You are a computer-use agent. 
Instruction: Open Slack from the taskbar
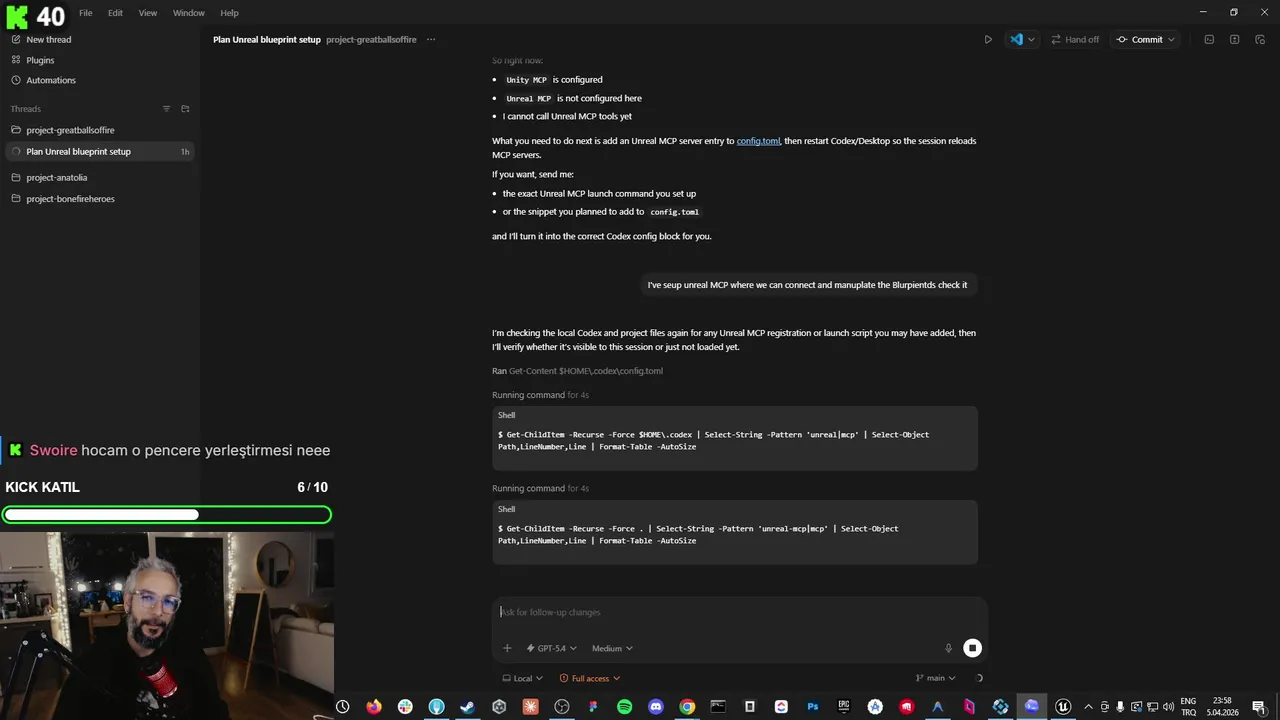[405, 707]
